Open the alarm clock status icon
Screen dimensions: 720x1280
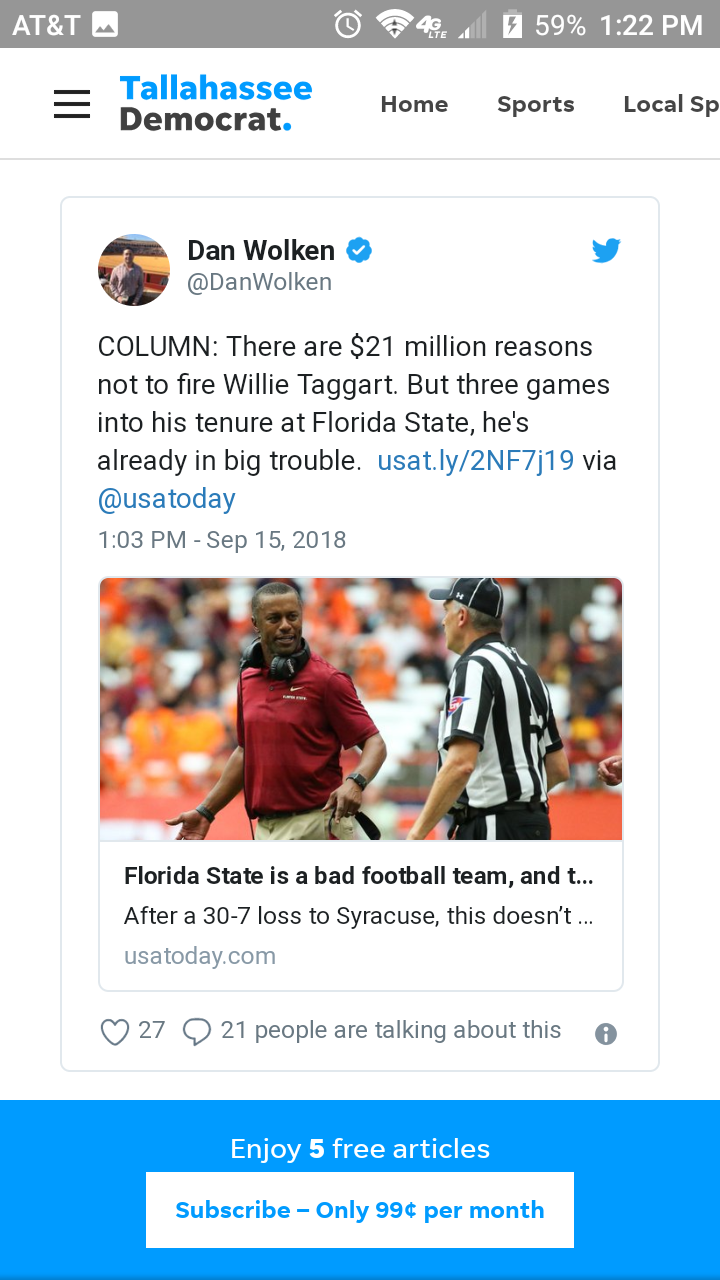348,24
